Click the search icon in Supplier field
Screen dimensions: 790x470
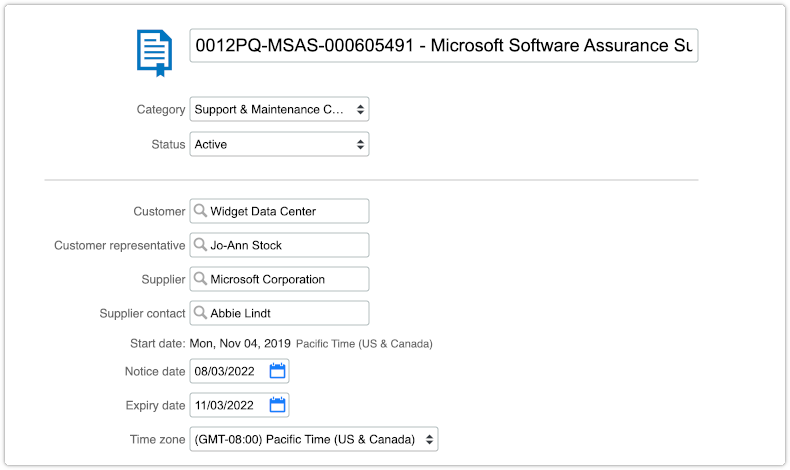200,279
